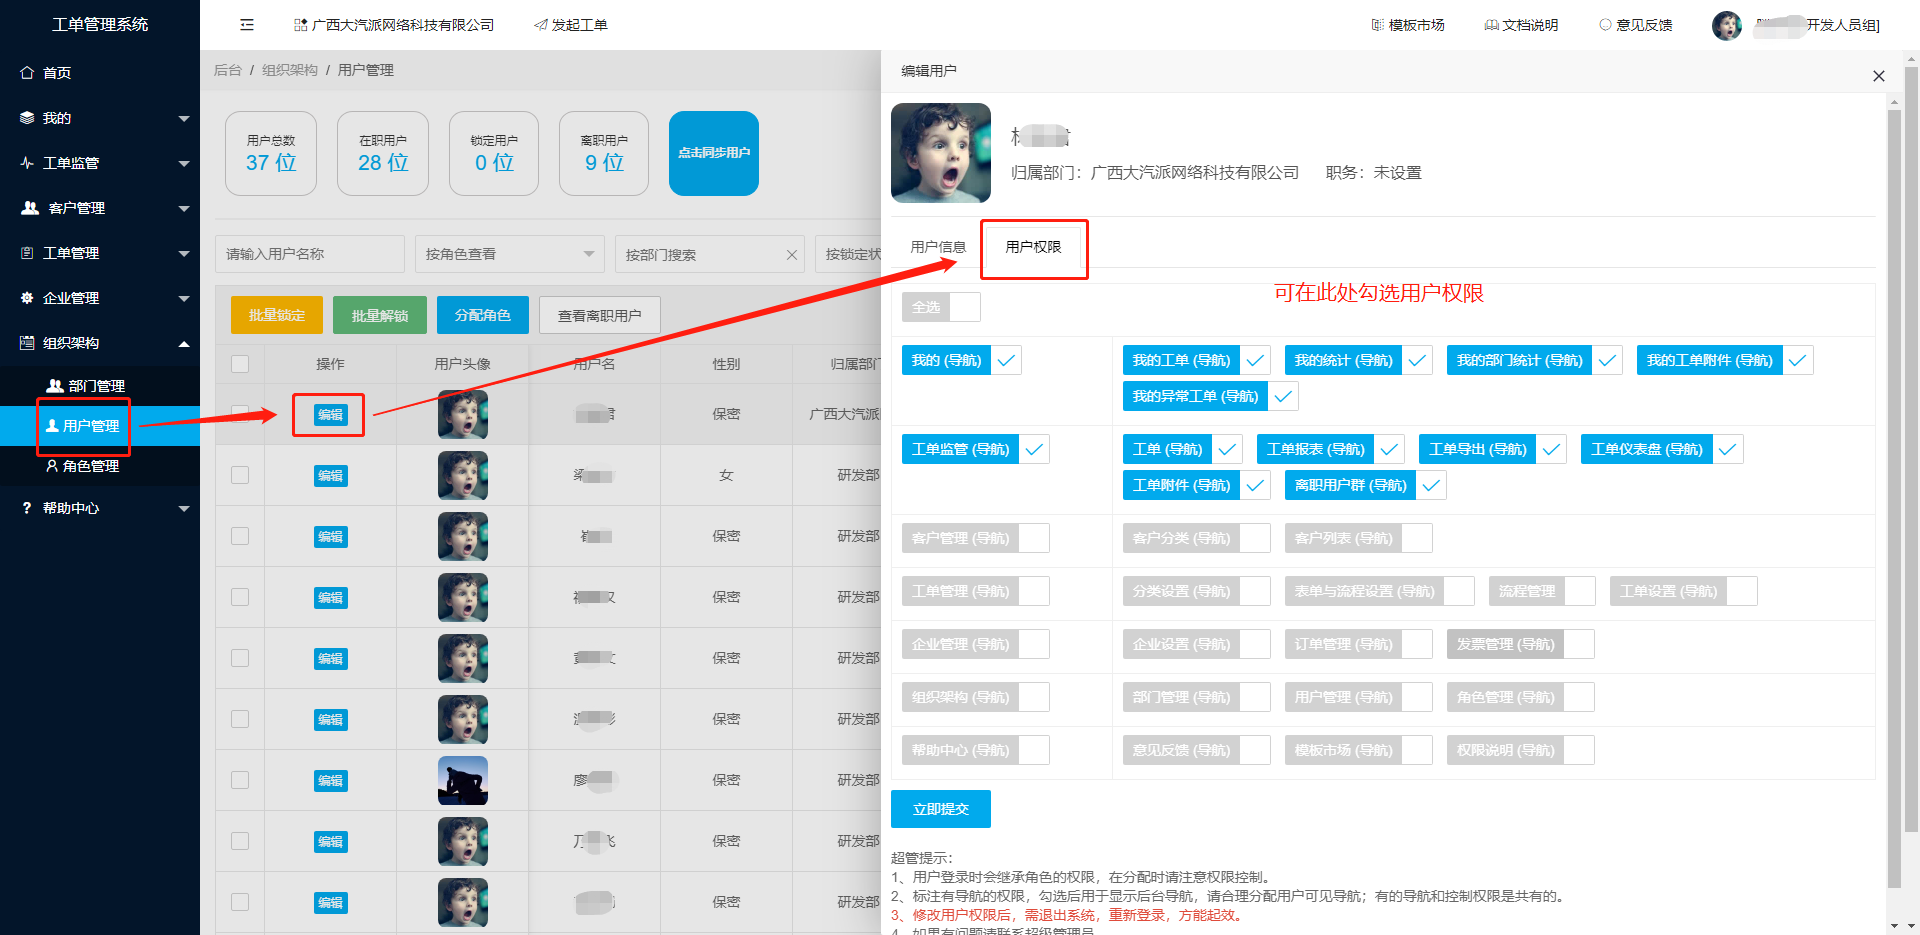Viewport: 1920px width, 935px height.
Task: Click the 点击同步用户 button
Action: 714,153
